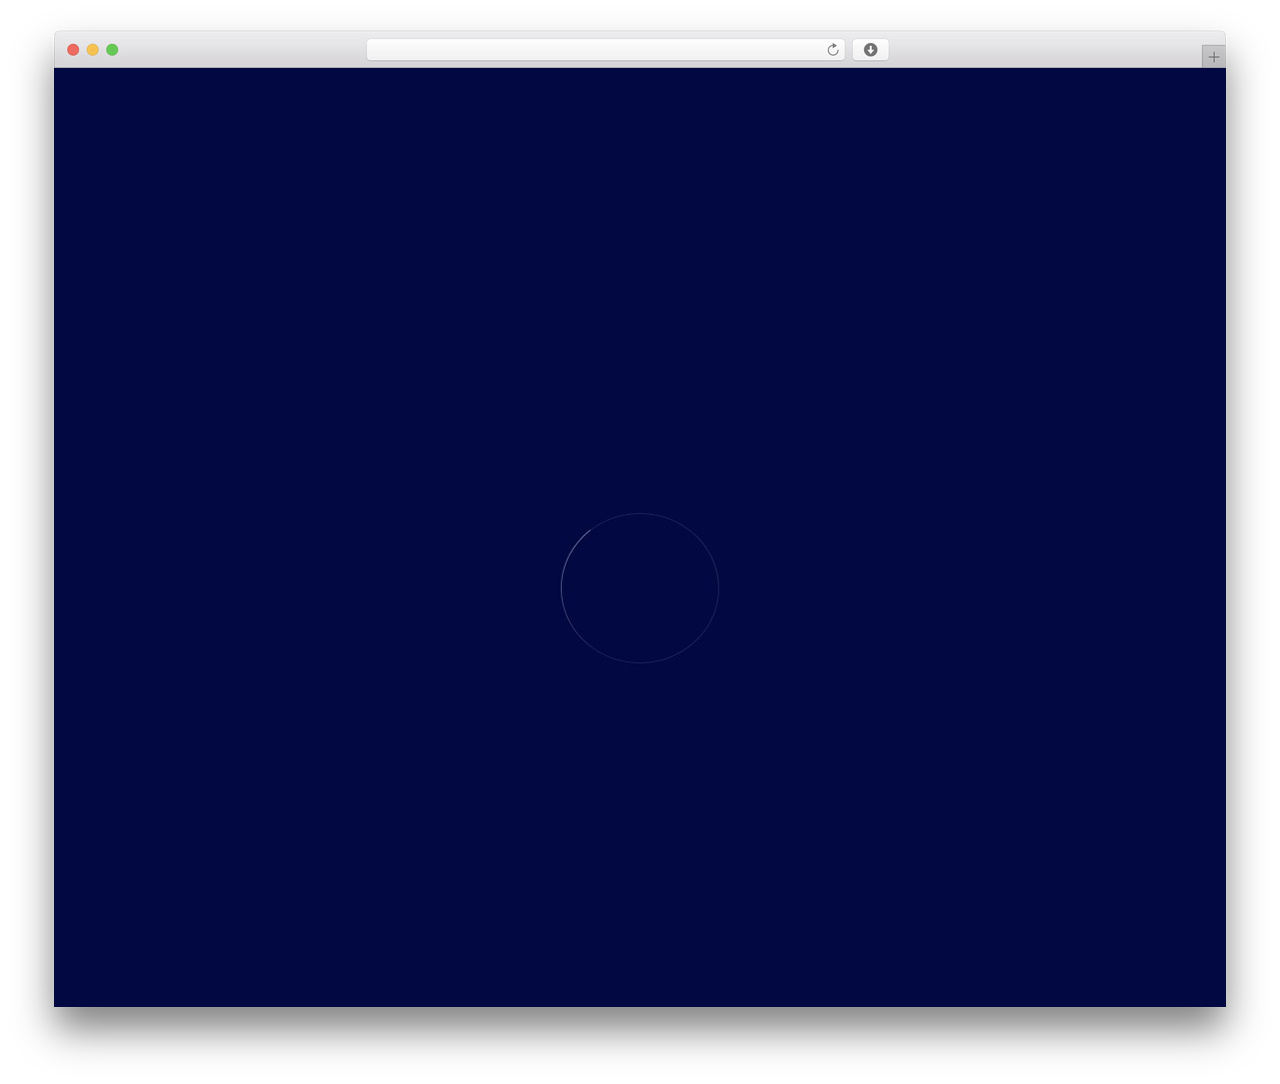Close the window with red button

point(73,50)
